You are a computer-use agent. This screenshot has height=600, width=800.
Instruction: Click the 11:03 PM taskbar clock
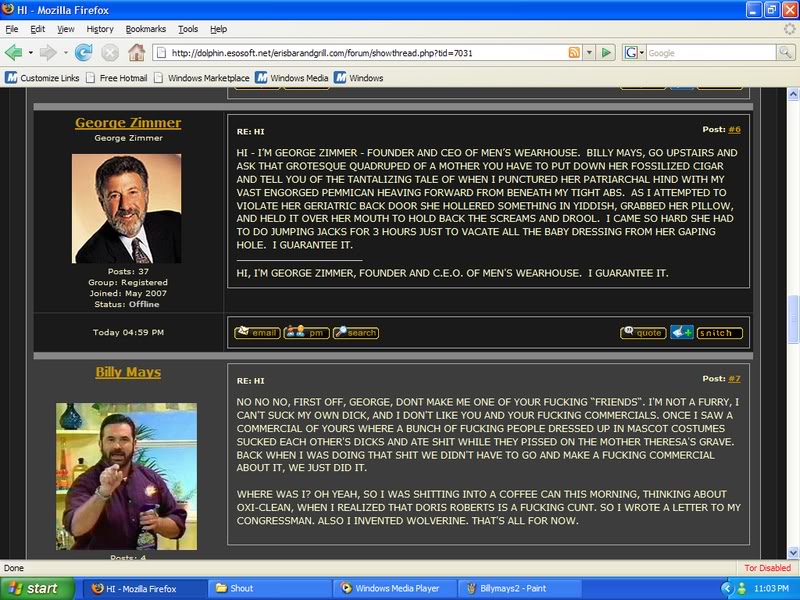(x=771, y=588)
